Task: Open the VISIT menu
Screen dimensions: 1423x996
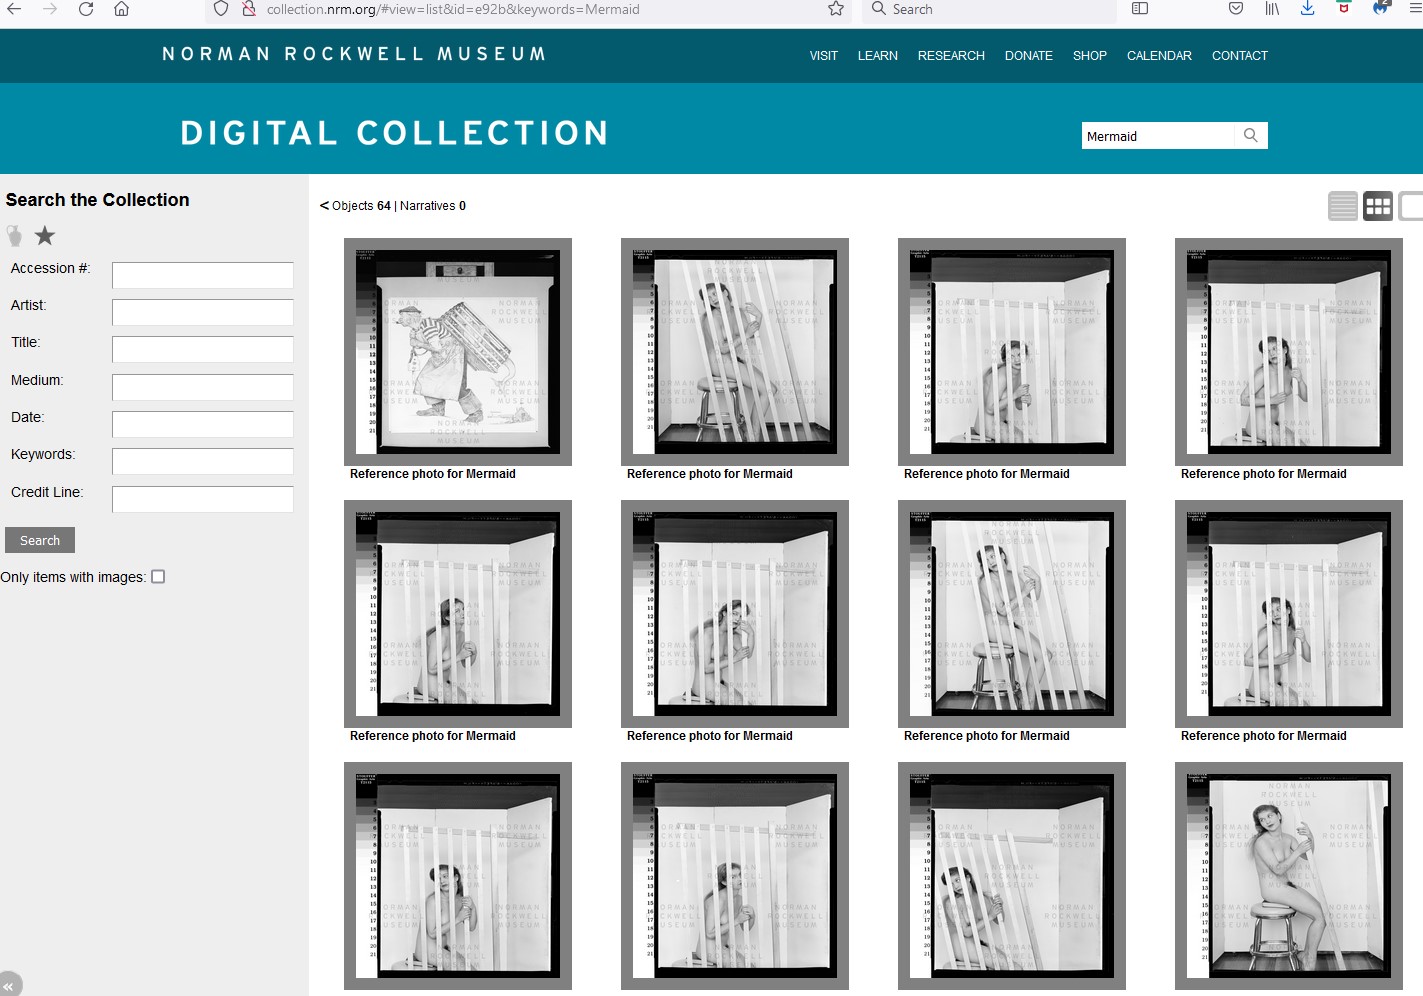Action: pyautogui.click(x=824, y=56)
